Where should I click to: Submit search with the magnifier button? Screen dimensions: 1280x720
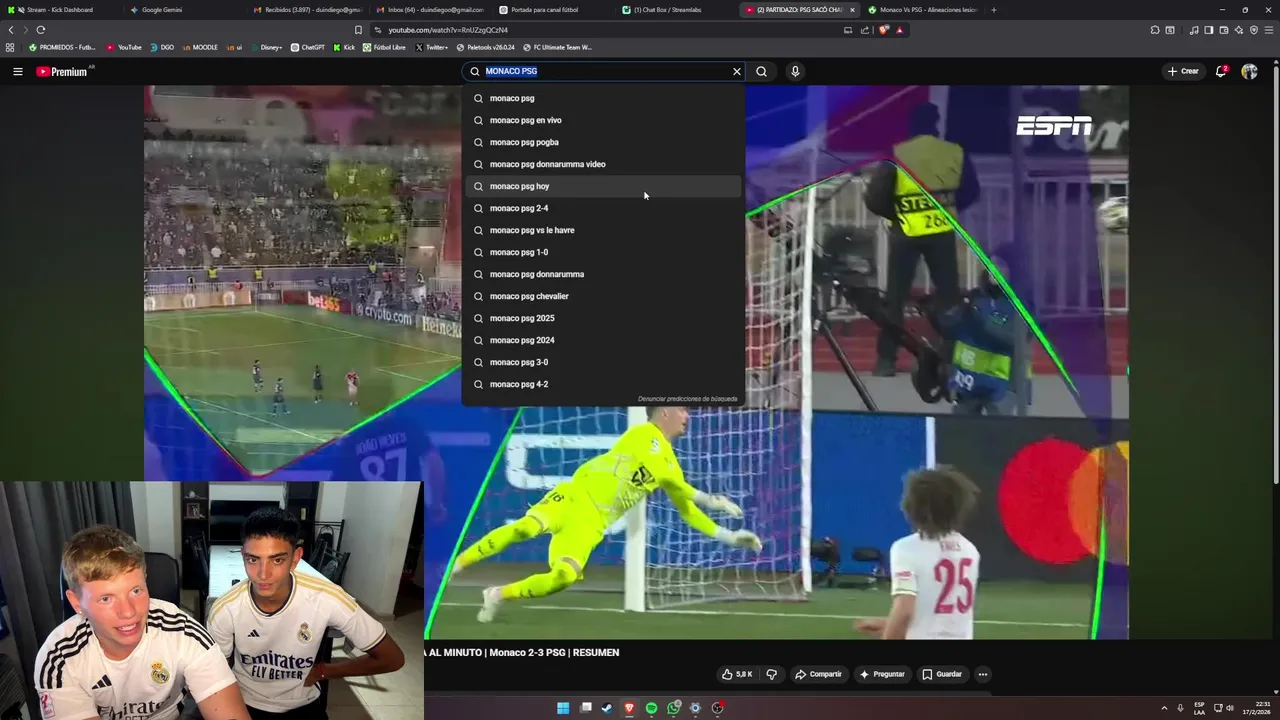761,71
